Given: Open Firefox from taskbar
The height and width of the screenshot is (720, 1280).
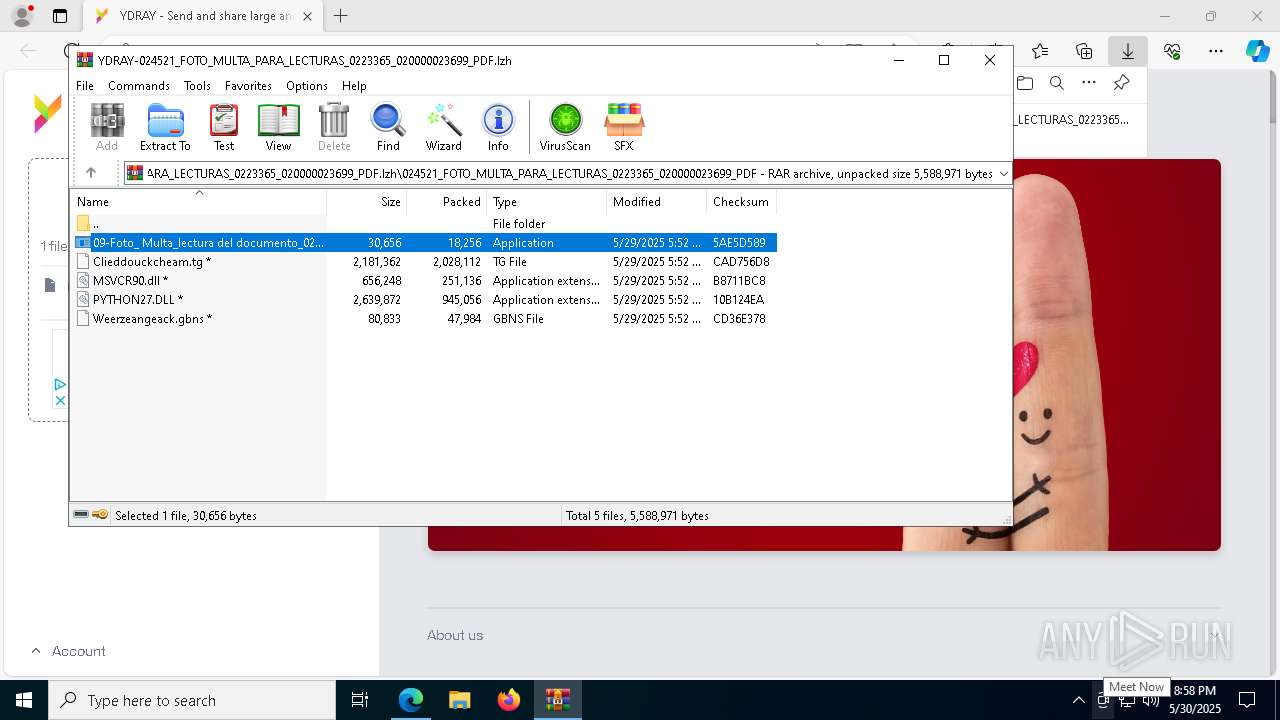Looking at the screenshot, I should pos(509,700).
